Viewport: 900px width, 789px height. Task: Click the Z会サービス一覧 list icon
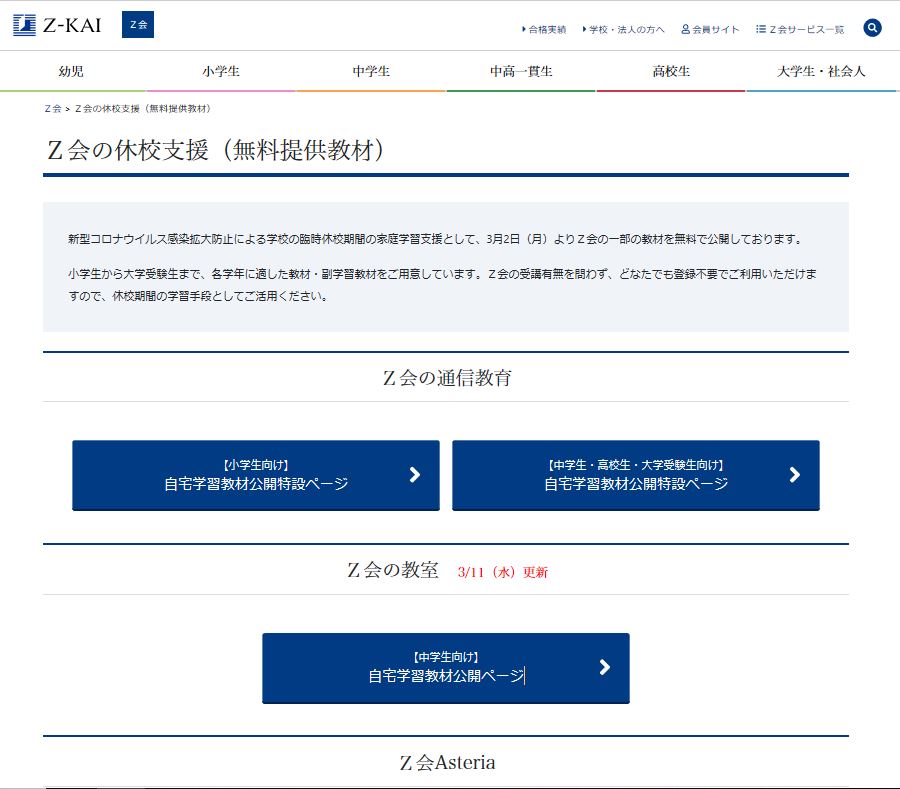tap(761, 30)
